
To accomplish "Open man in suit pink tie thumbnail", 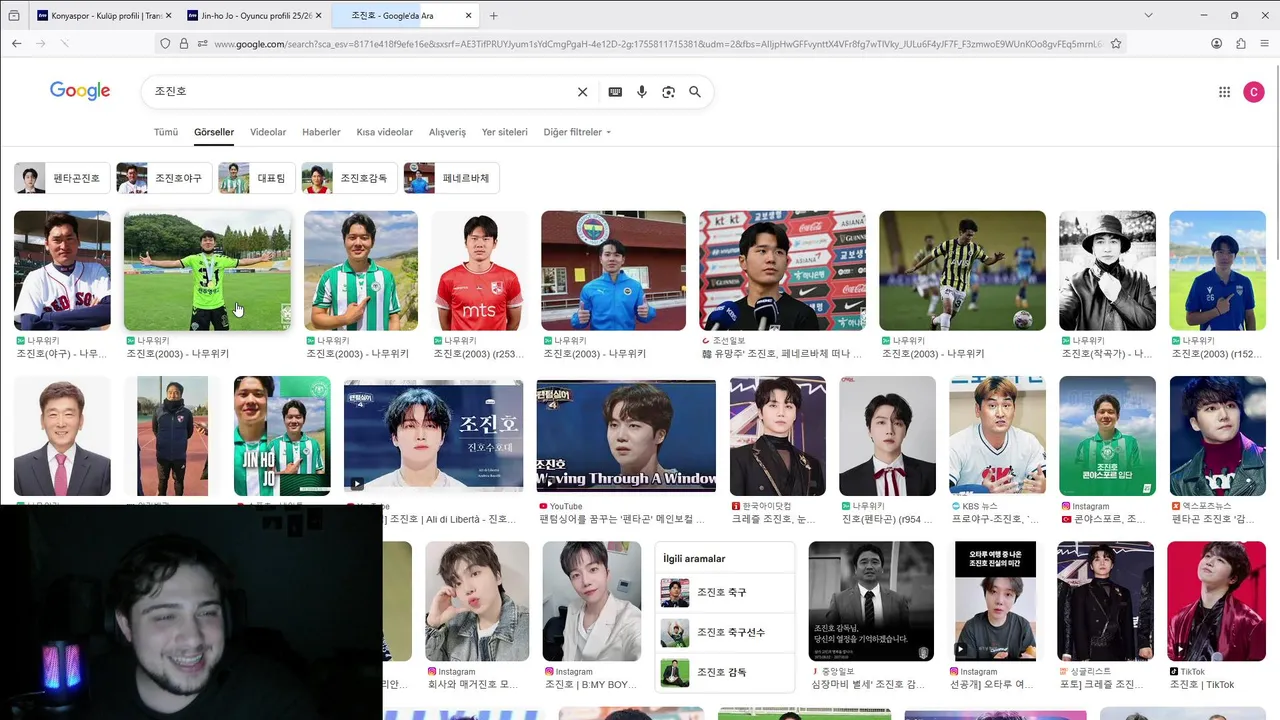I will (x=62, y=436).
